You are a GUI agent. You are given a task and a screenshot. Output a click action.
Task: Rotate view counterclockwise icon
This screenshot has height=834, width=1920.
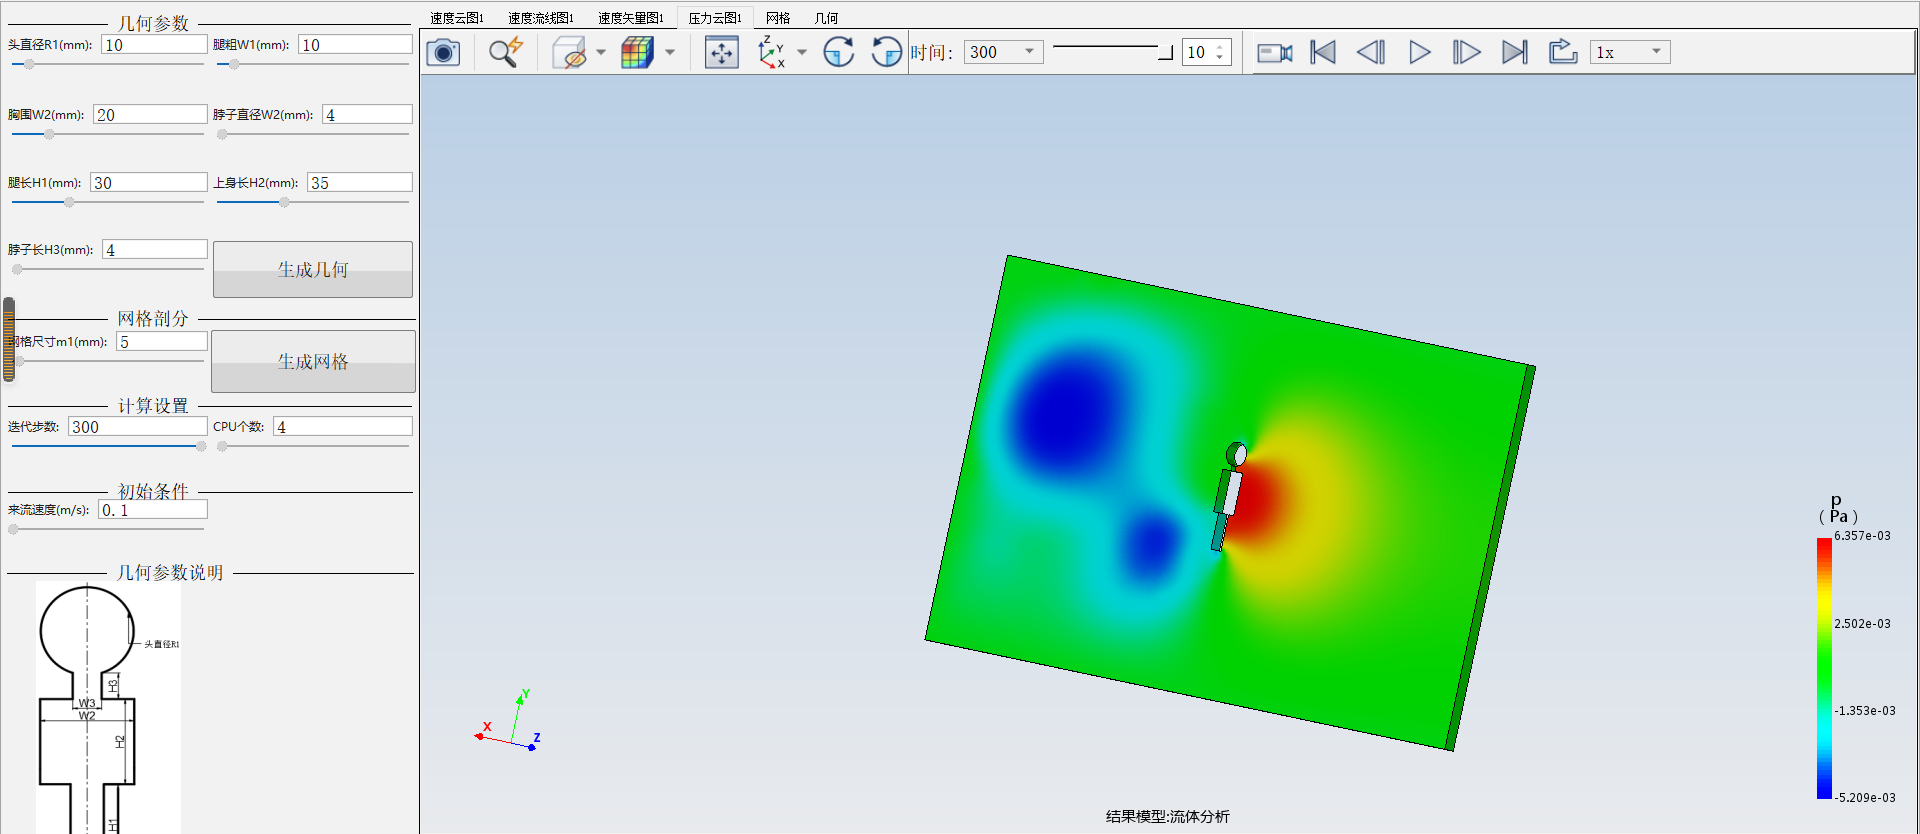(886, 52)
